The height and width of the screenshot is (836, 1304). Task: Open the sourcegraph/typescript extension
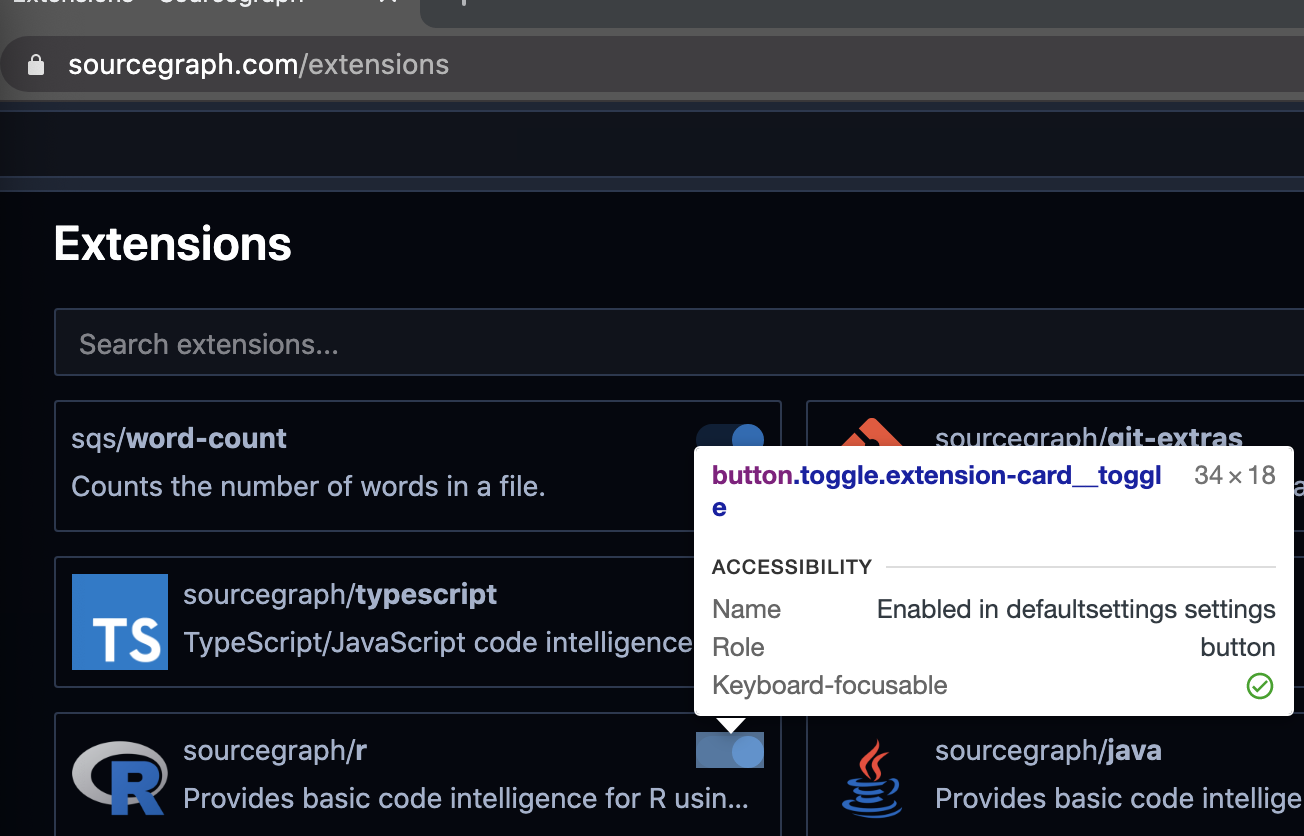pyautogui.click(x=340, y=594)
